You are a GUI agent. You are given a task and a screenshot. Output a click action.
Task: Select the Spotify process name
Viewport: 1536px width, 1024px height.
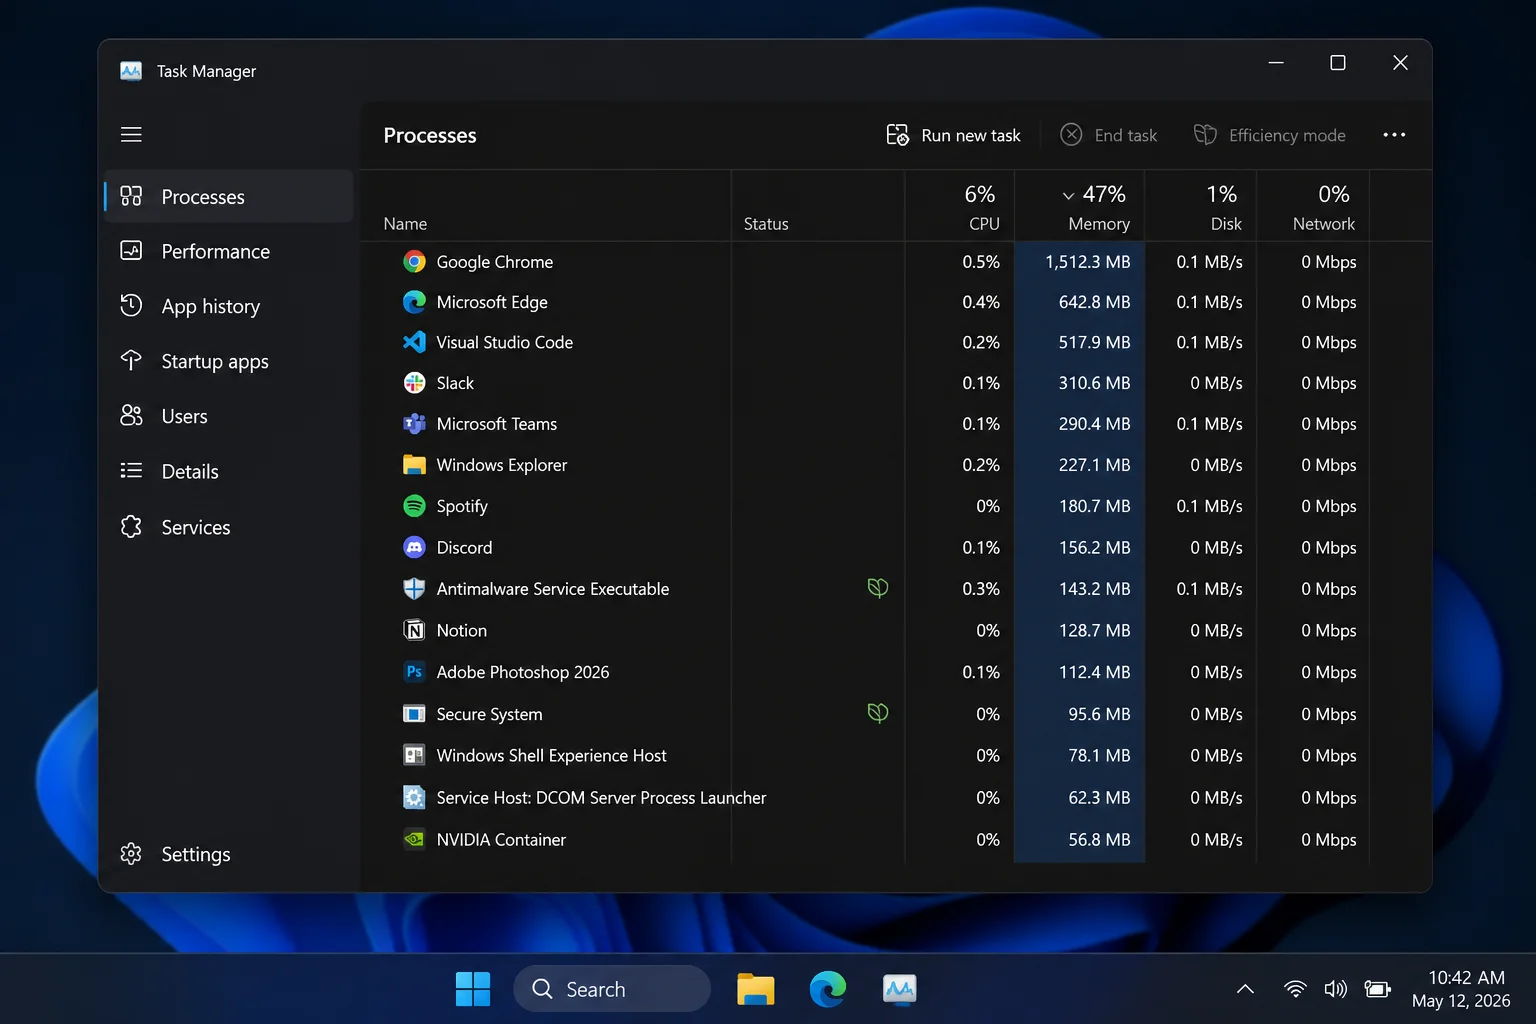click(462, 506)
